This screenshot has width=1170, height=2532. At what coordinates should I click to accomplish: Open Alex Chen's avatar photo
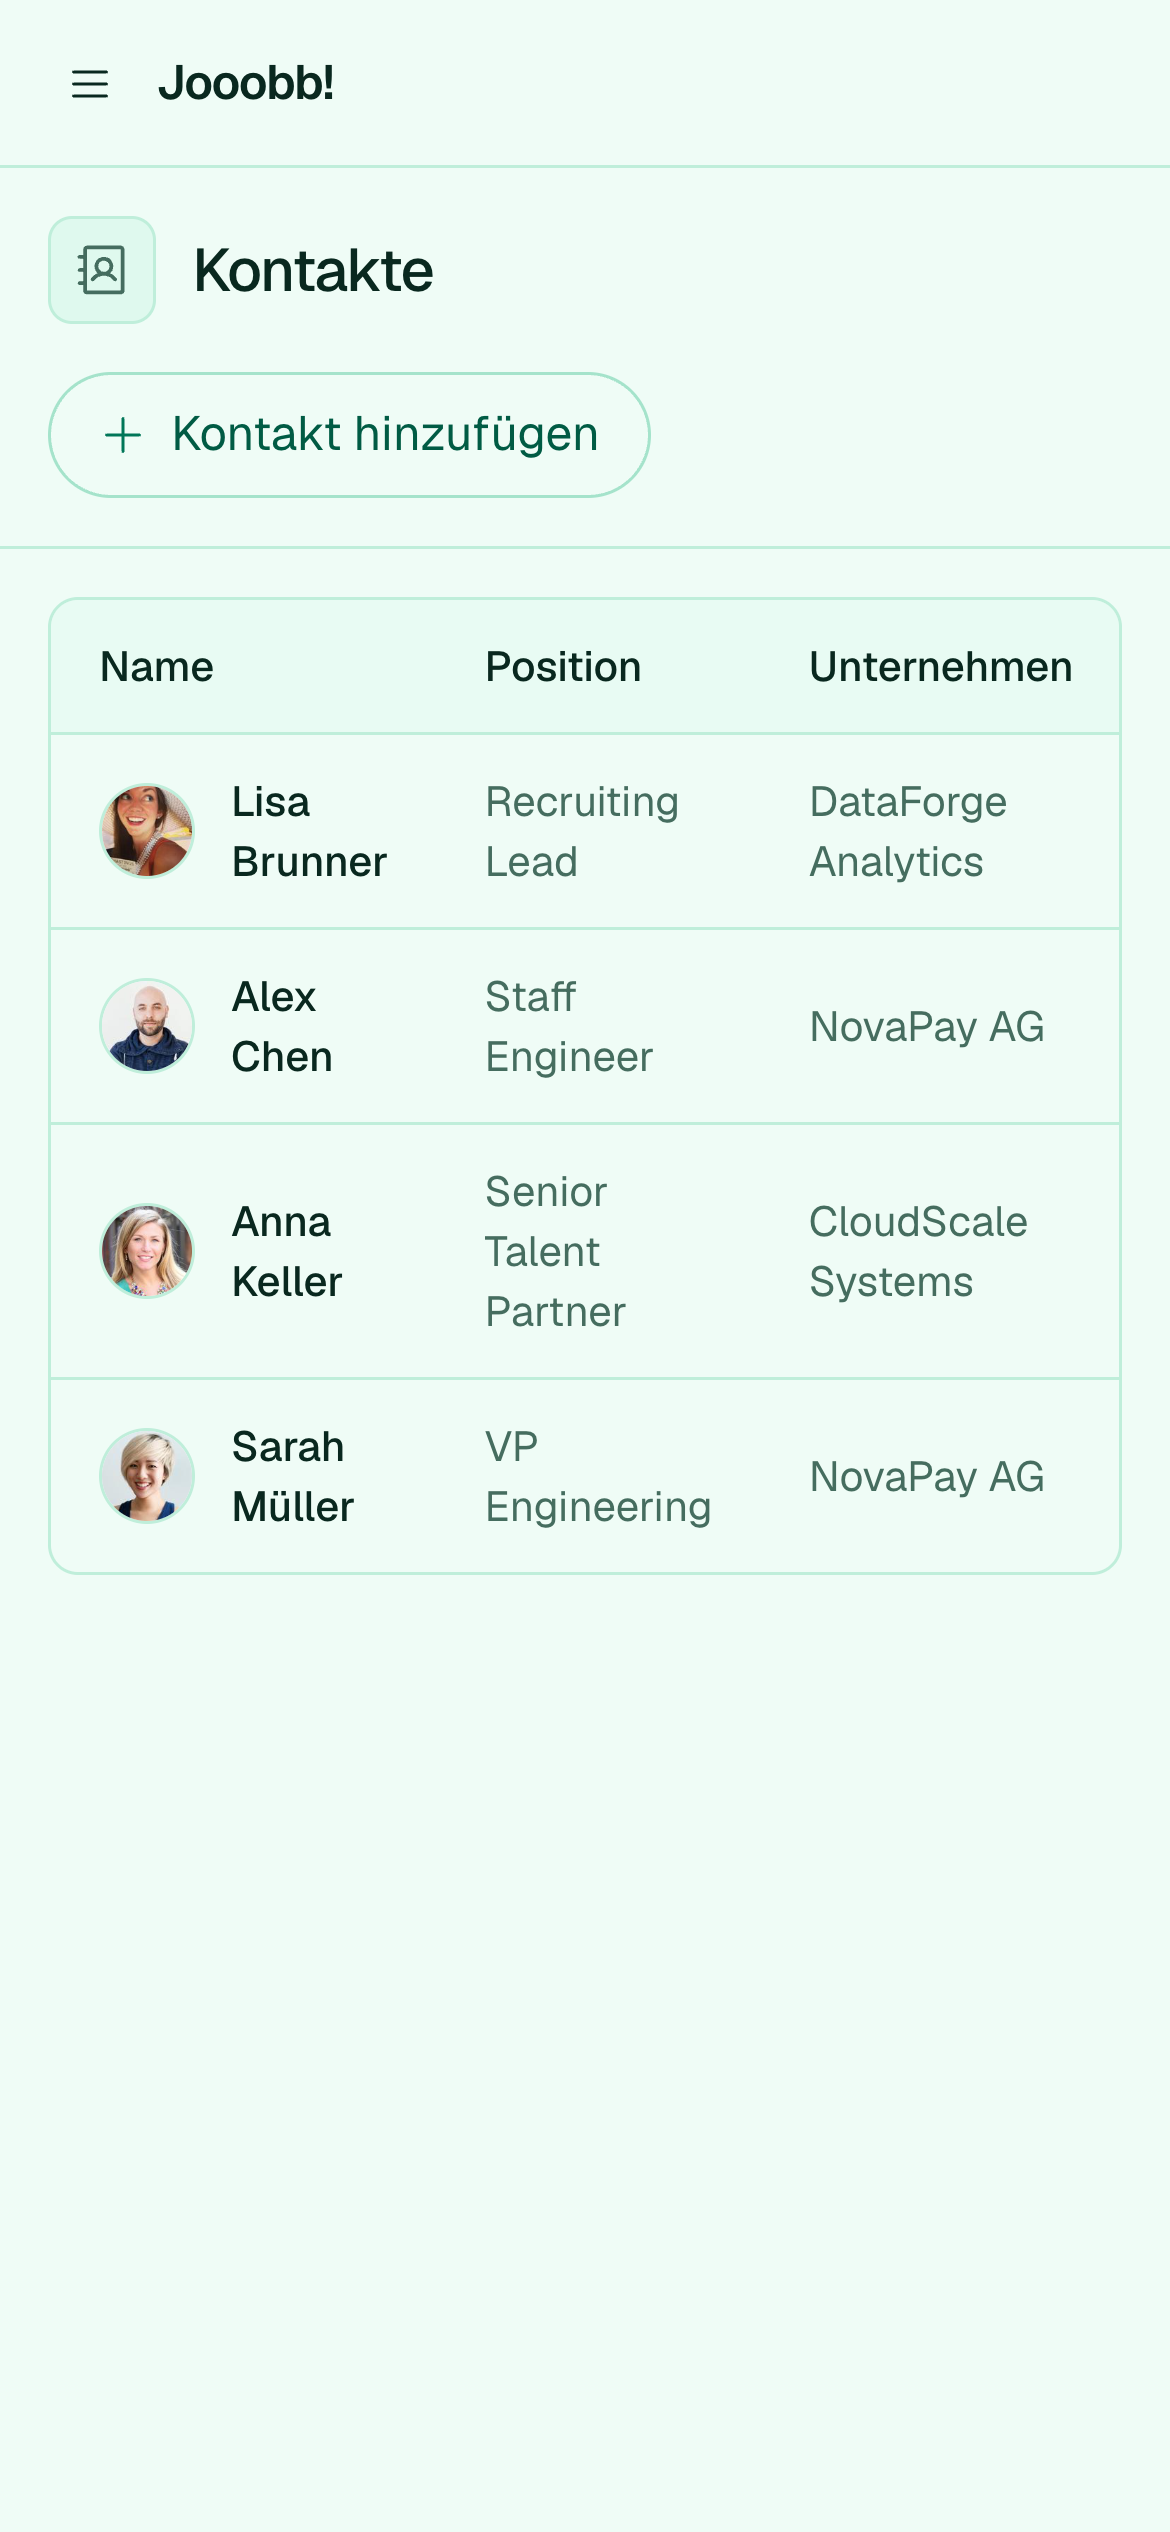(147, 1026)
